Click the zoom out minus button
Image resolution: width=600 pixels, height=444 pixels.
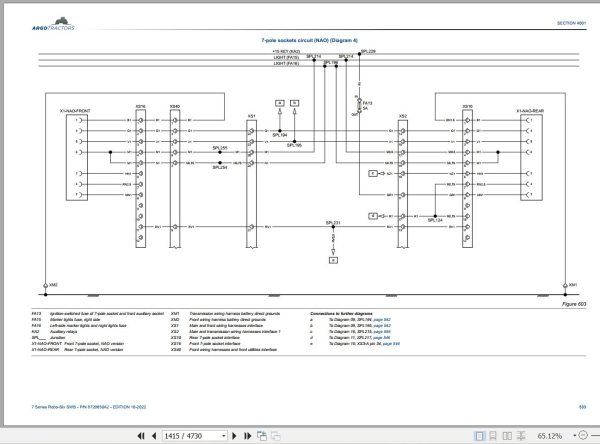tap(583, 435)
